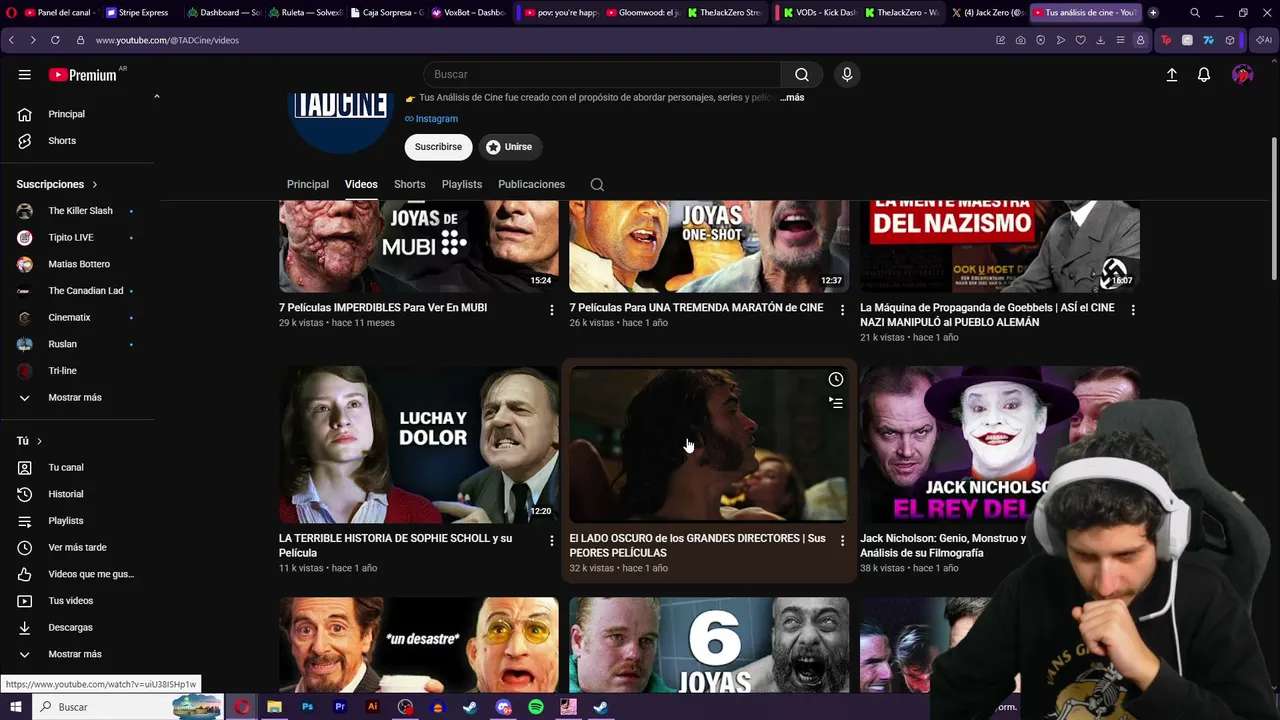The width and height of the screenshot is (1280, 720).
Task: Open the account avatar menu
Action: pyautogui.click(x=1243, y=75)
